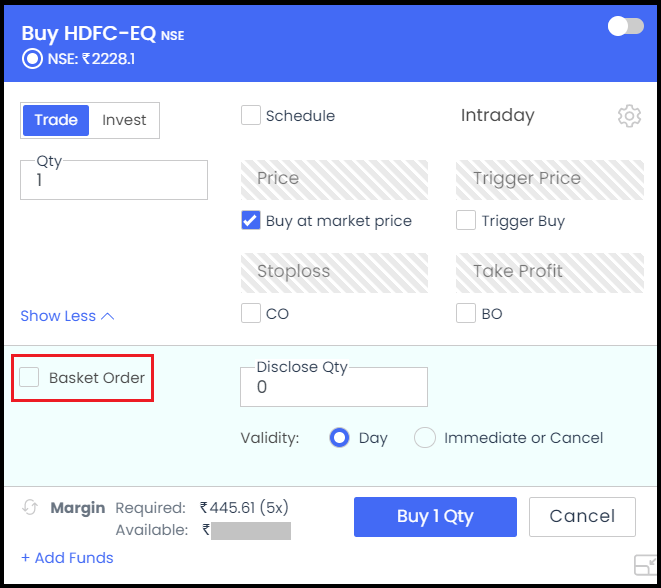The width and height of the screenshot is (661, 588).
Task: Tick the BO checkbox
Action: coord(466,313)
